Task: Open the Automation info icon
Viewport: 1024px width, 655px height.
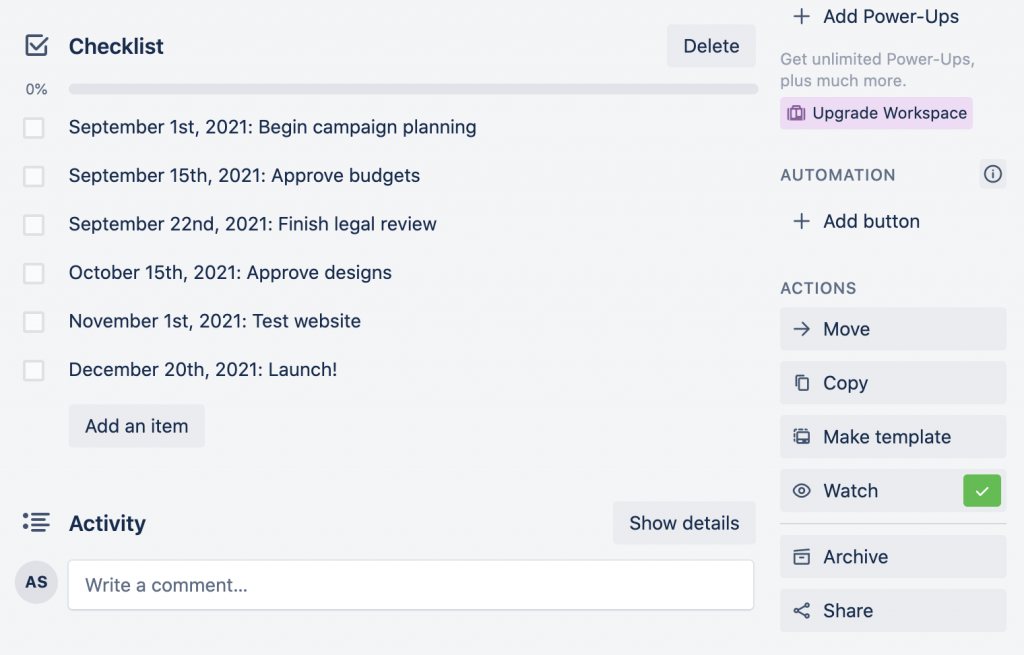Action: coord(992,174)
